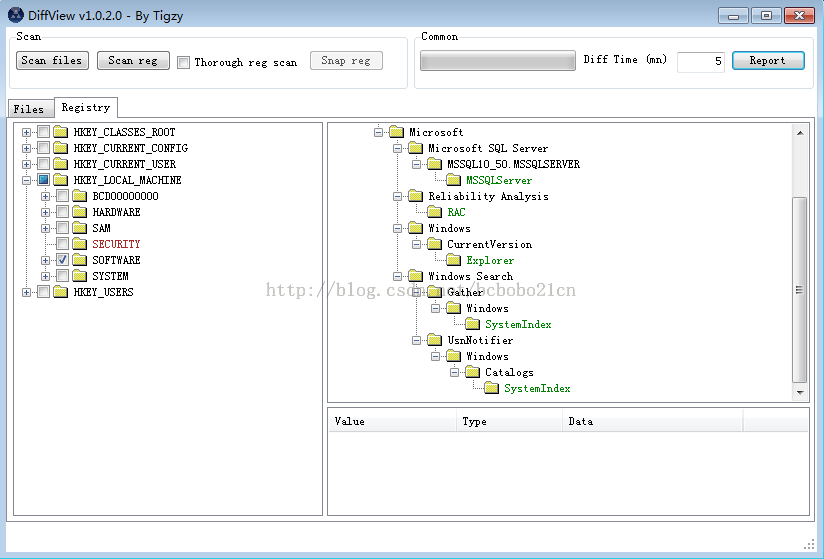Click the HKEY_LOCAL_MACHINE folder icon

tap(60, 180)
